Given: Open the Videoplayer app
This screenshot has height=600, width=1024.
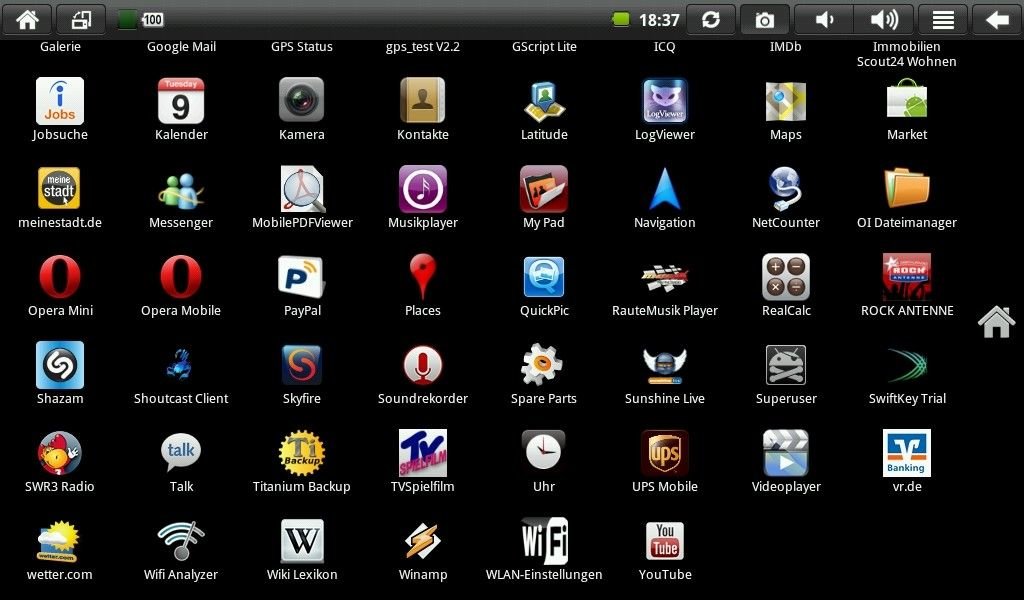Looking at the screenshot, I should (x=786, y=461).
